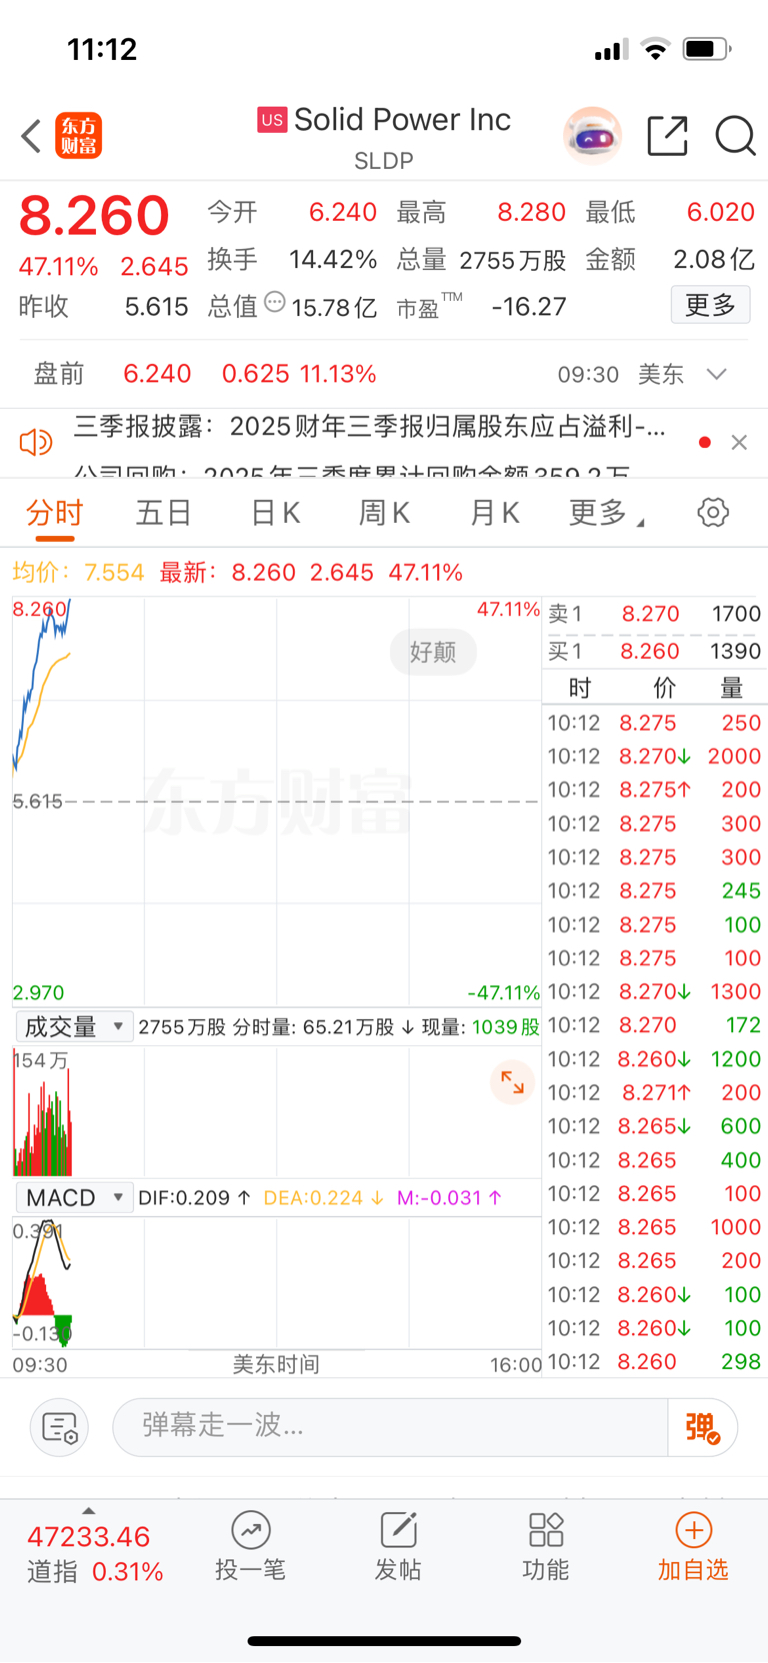Image resolution: width=768 pixels, height=1663 pixels.
Task: Open the 成交量 indicator dropdown
Action: (74, 1027)
